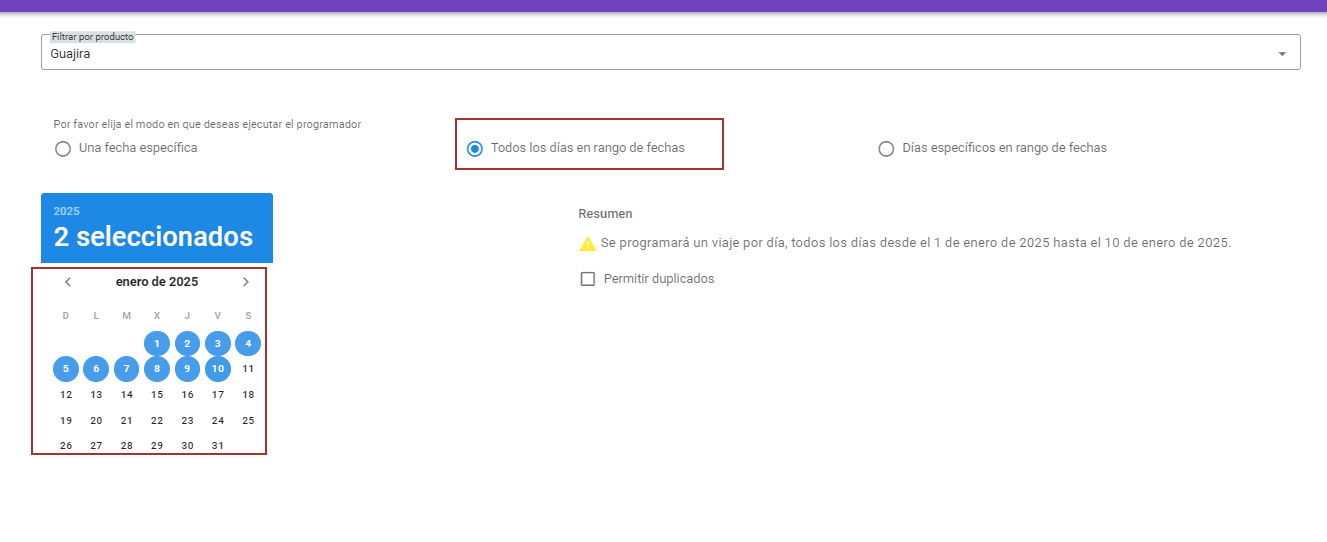
Task: Choose day 15 in the calendar
Action: pos(157,395)
